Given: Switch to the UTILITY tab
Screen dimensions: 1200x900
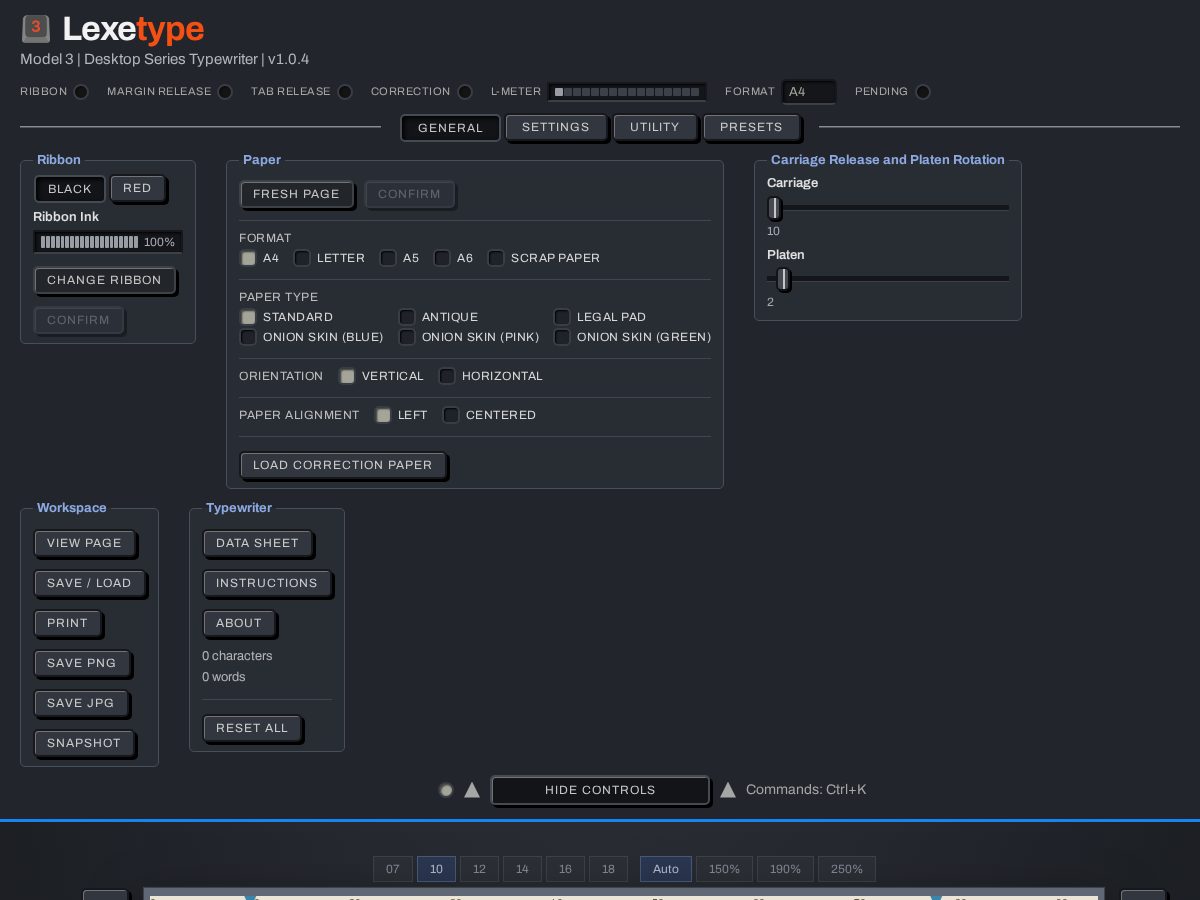Looking at the screenshot, I should click(x=655, y=127).
